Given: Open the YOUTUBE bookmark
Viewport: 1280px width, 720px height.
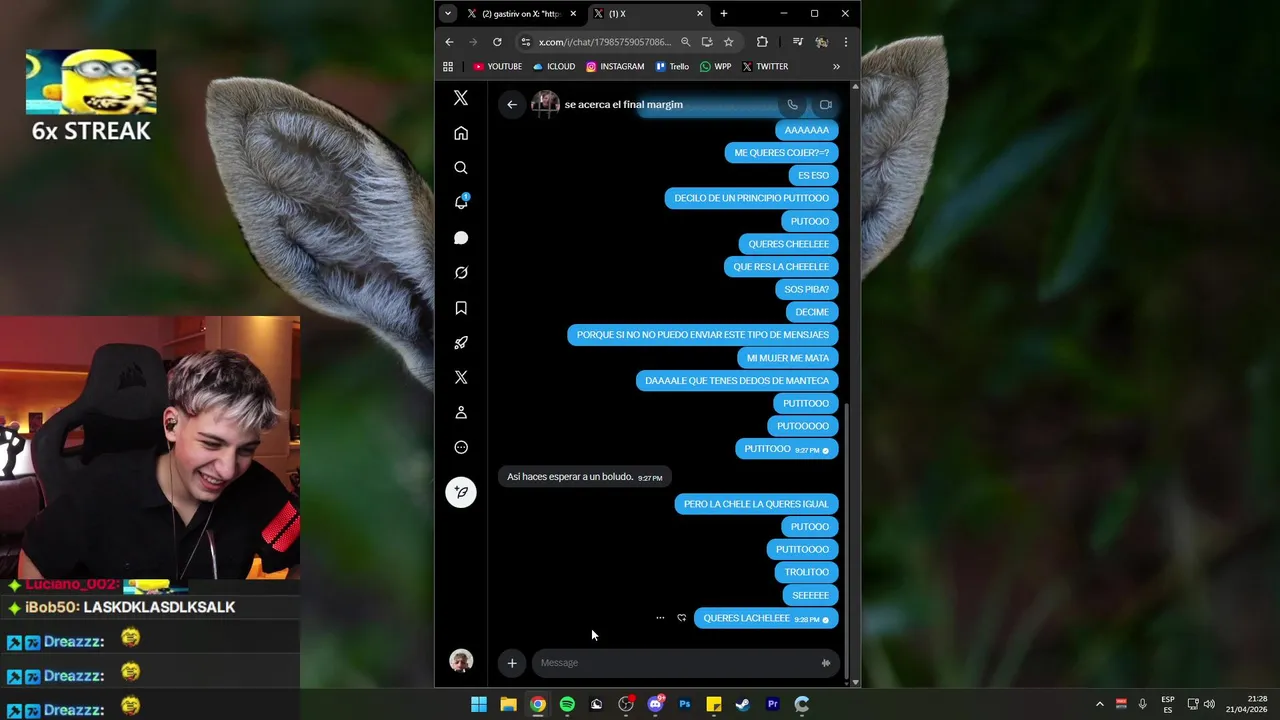Looking at the screenshot, I should (x=497, y=67).
